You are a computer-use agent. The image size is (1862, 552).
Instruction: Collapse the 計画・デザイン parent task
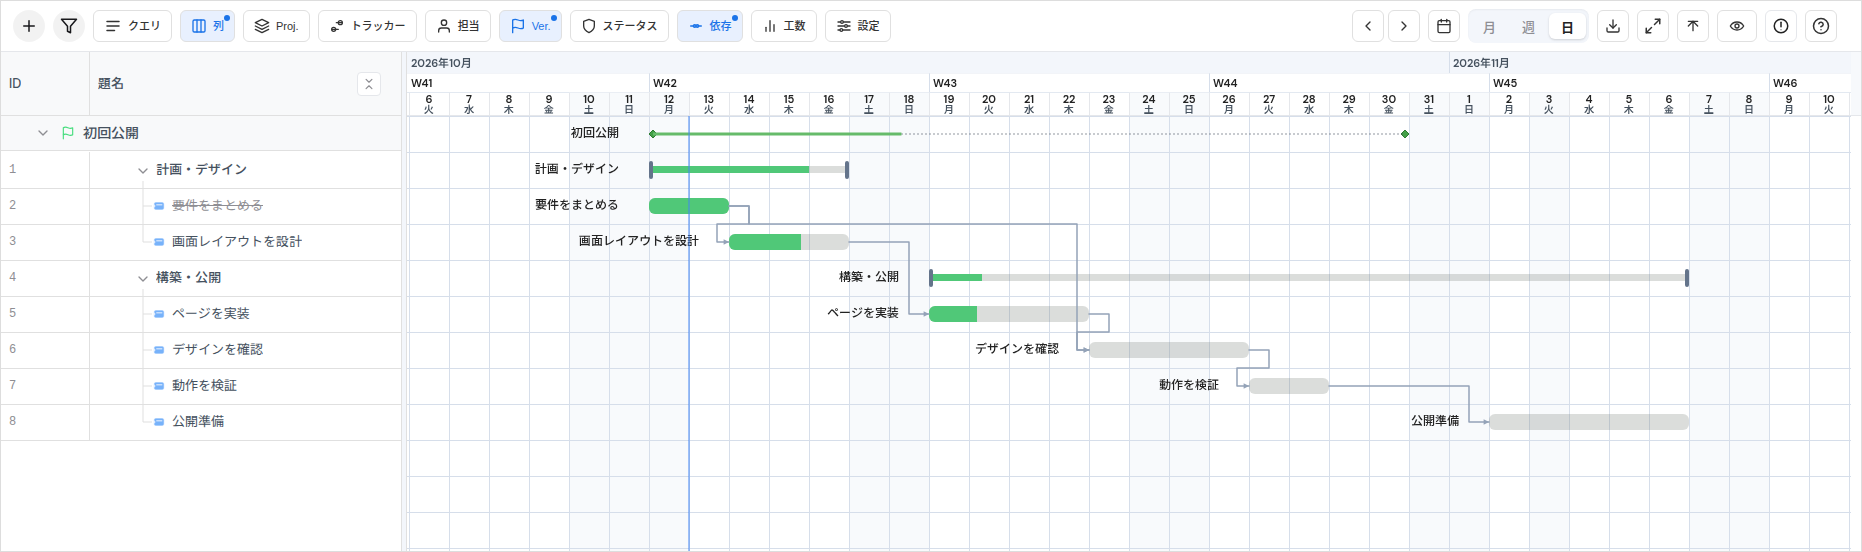[x=143, y=170]
